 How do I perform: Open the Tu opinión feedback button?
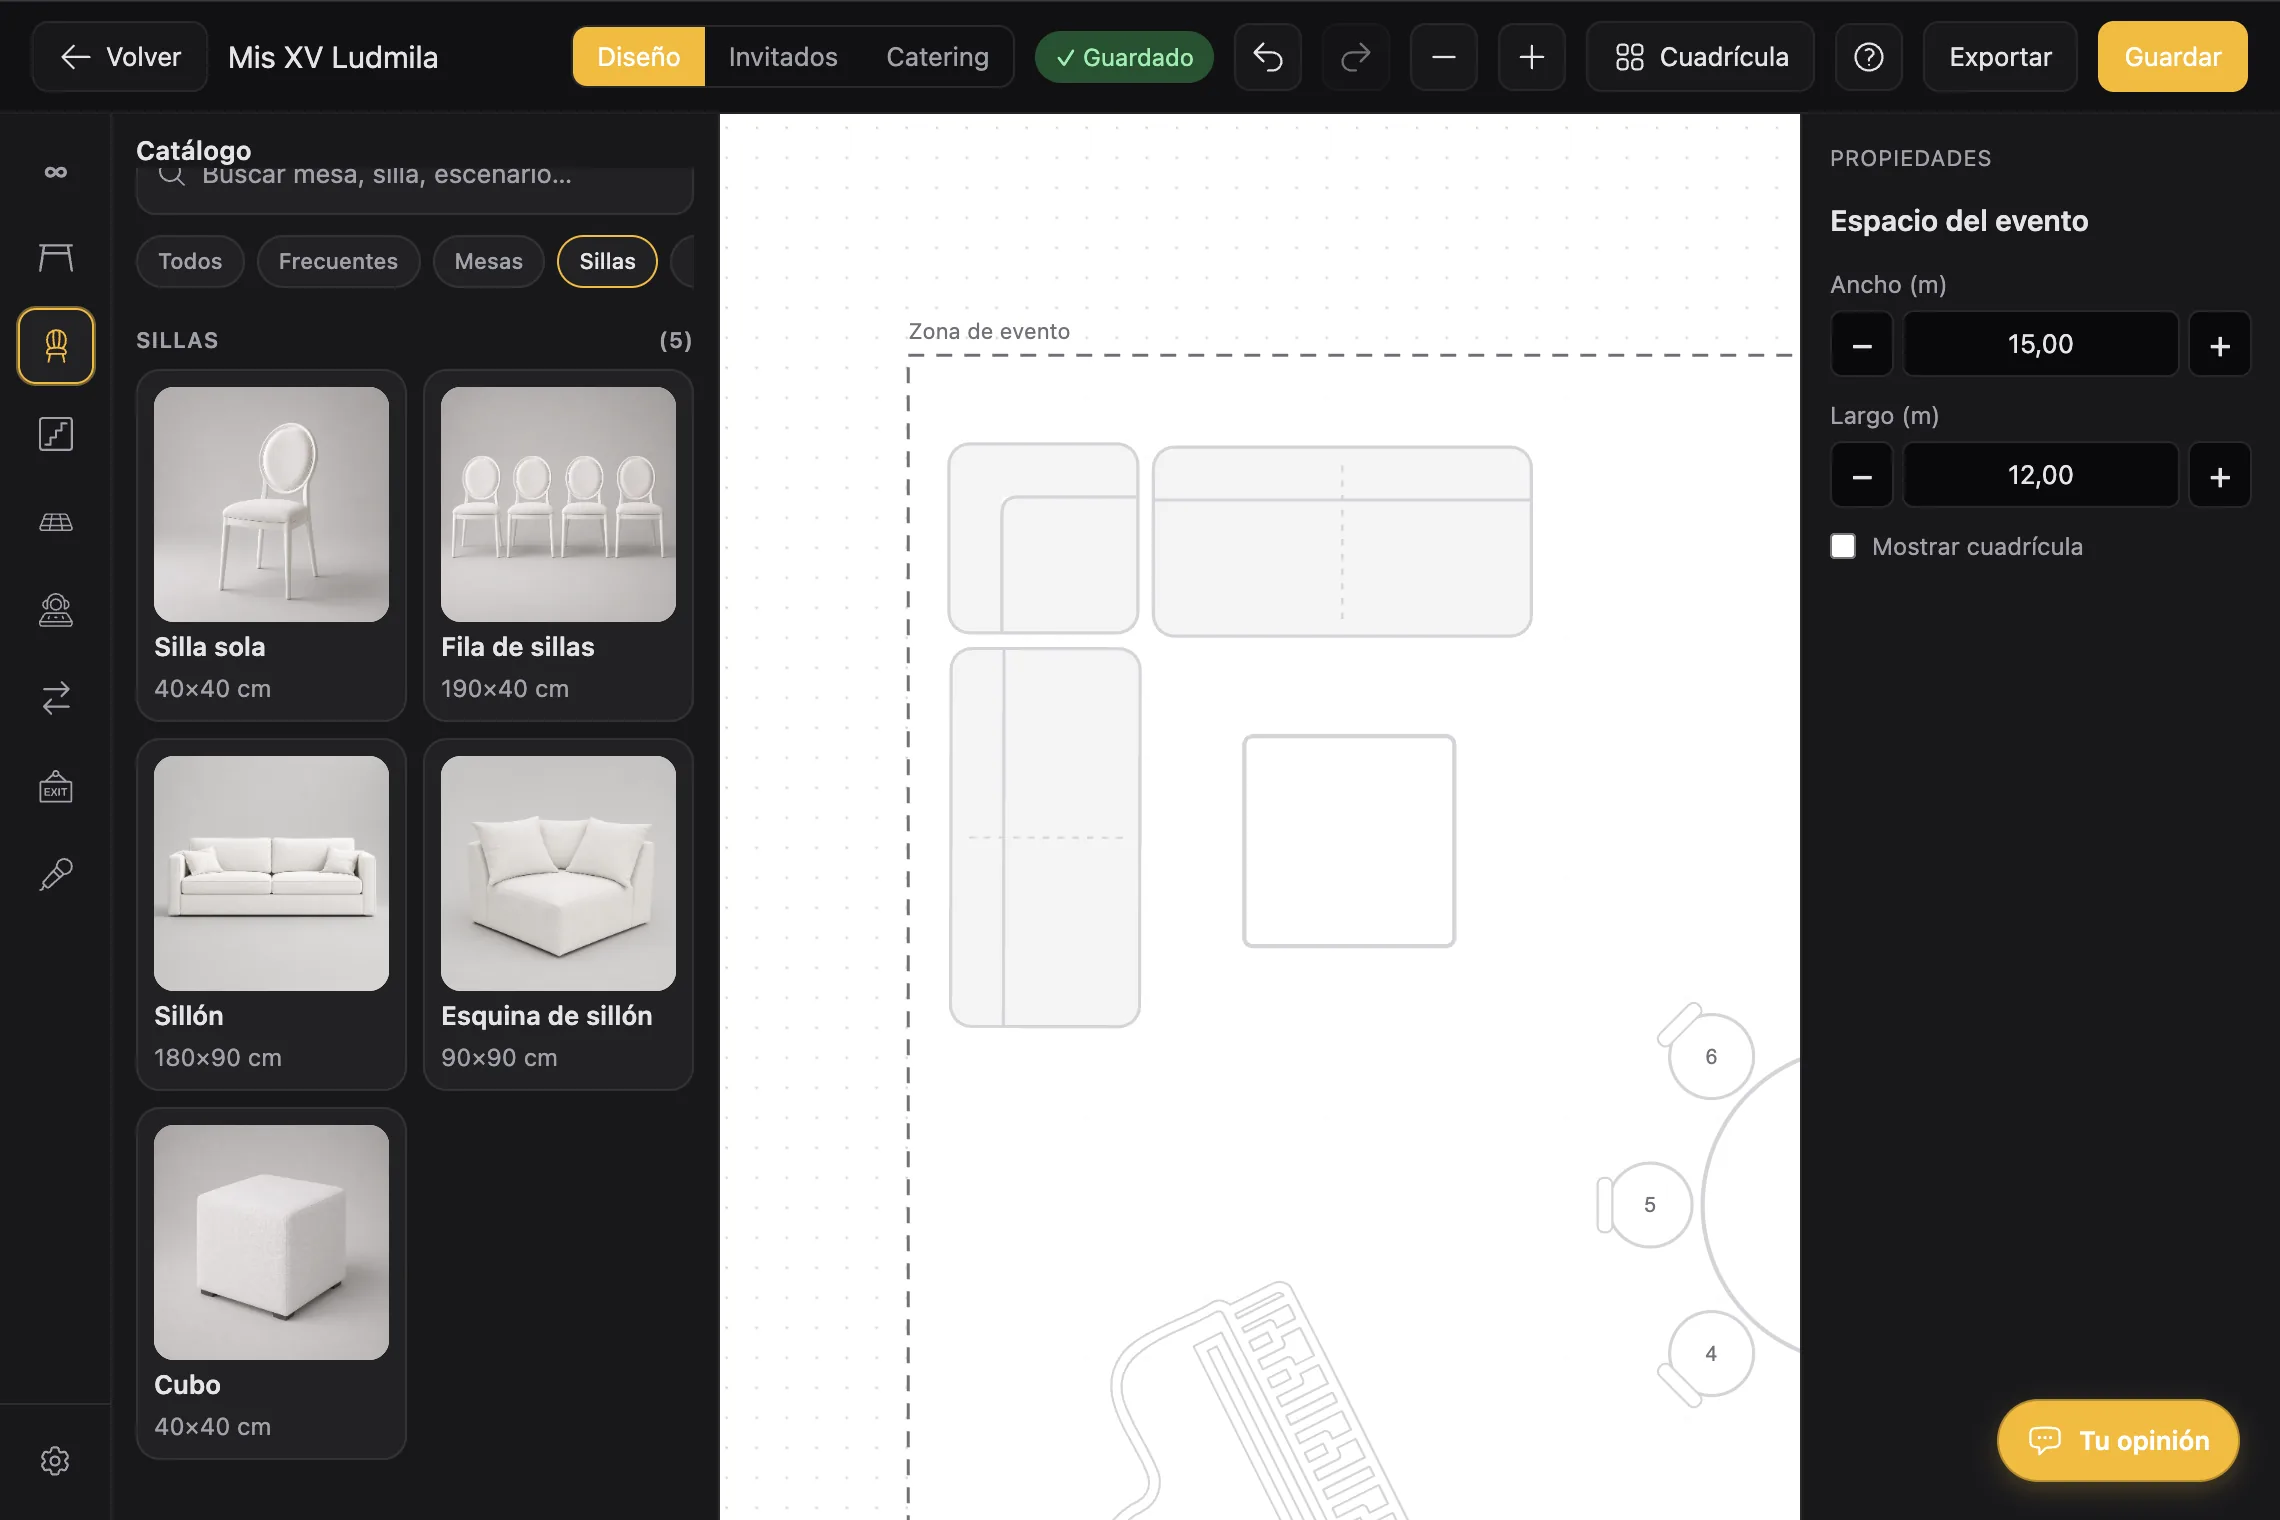pos(2118,1441)
